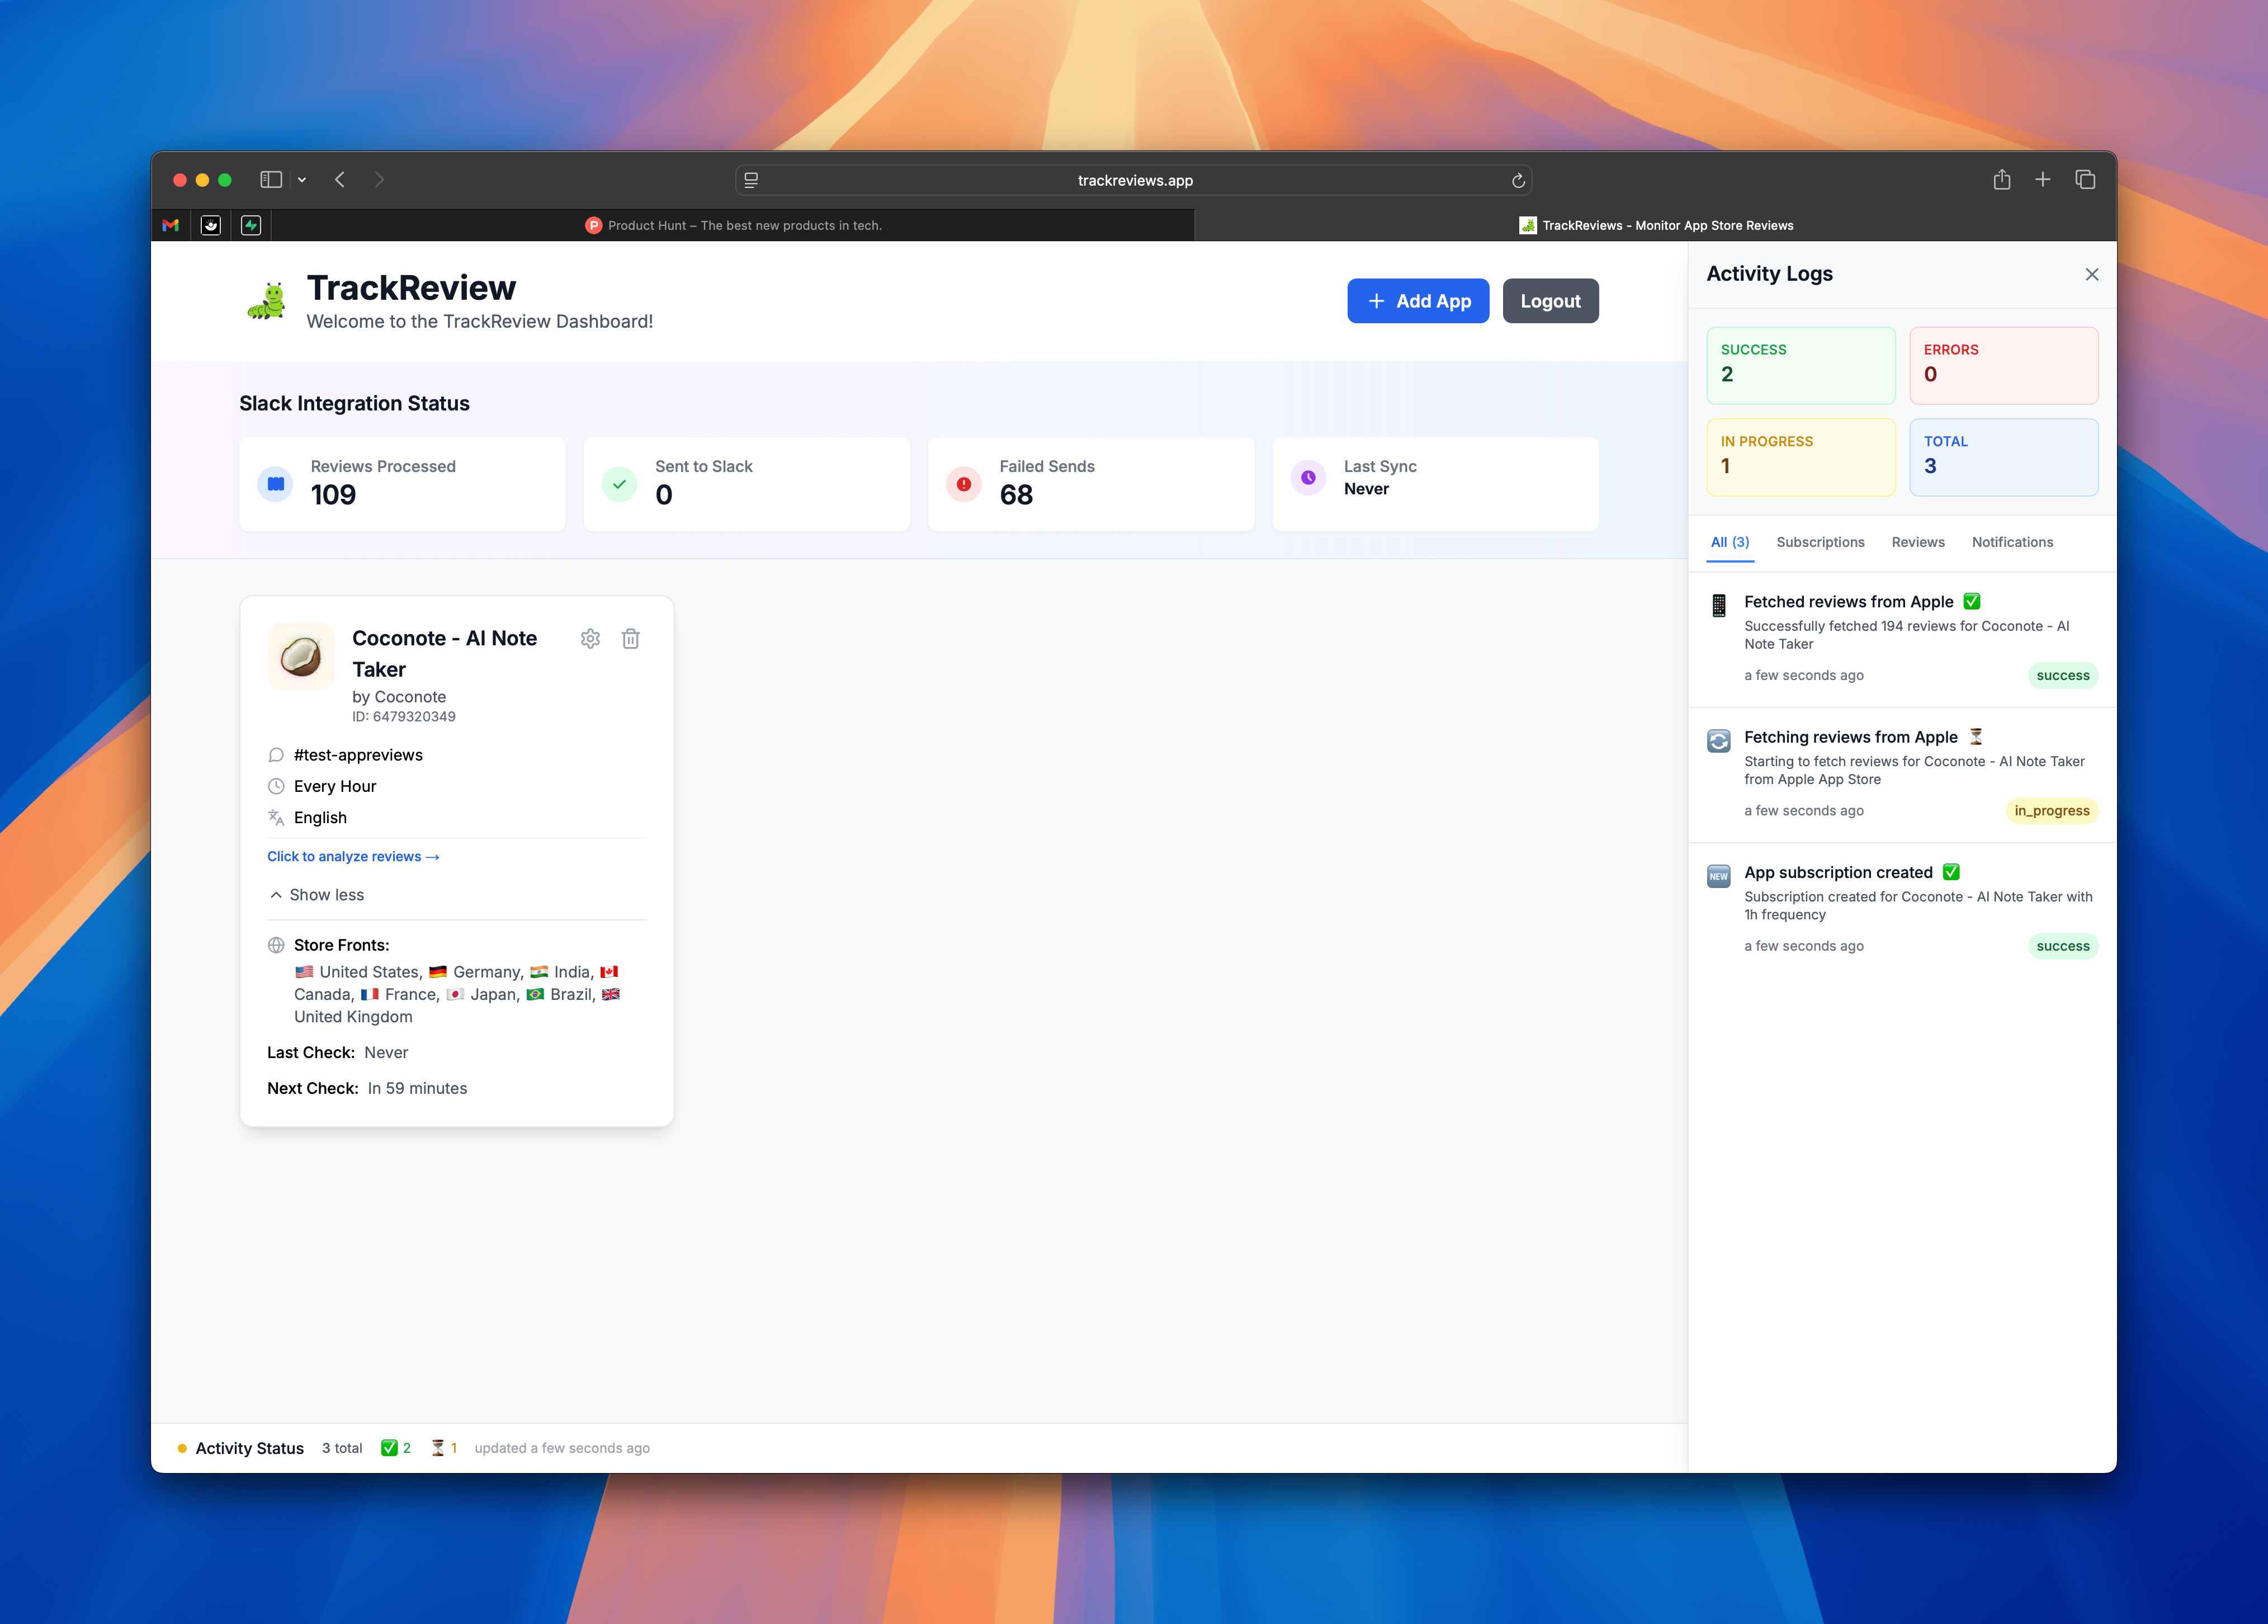Click Last Sync purple clock icon
The height and width of the screenshot is (1624, 2268).
(x=1308, y=478)
